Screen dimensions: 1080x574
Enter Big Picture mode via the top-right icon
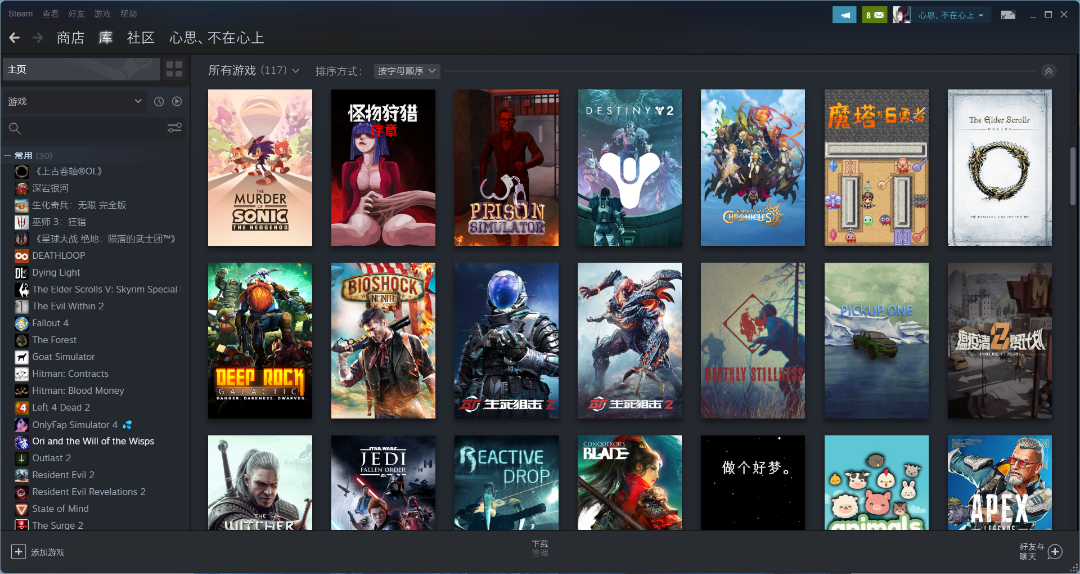pyautogui.click(x=1008, y=14)
